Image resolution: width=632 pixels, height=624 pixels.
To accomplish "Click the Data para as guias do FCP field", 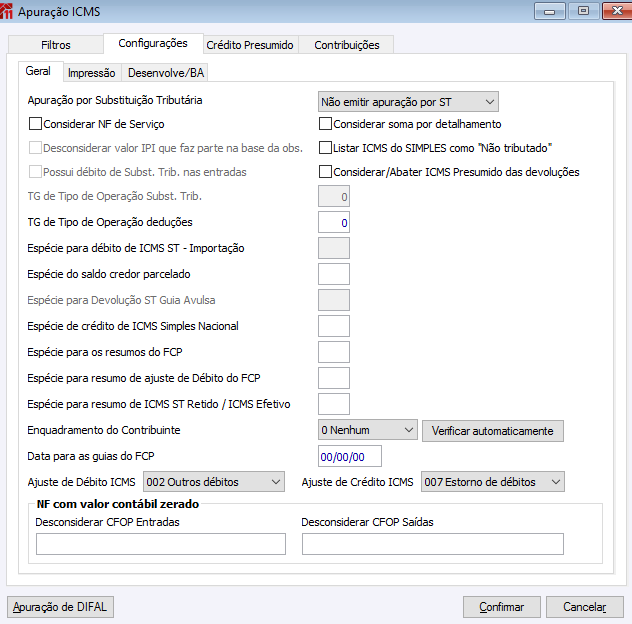I will click(x=349, y=456).
